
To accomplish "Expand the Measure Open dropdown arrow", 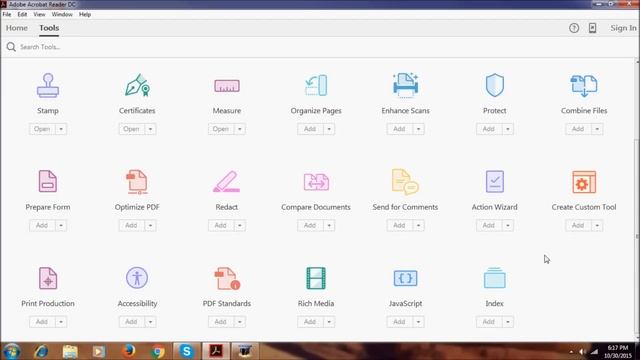I will pos(240,129).
